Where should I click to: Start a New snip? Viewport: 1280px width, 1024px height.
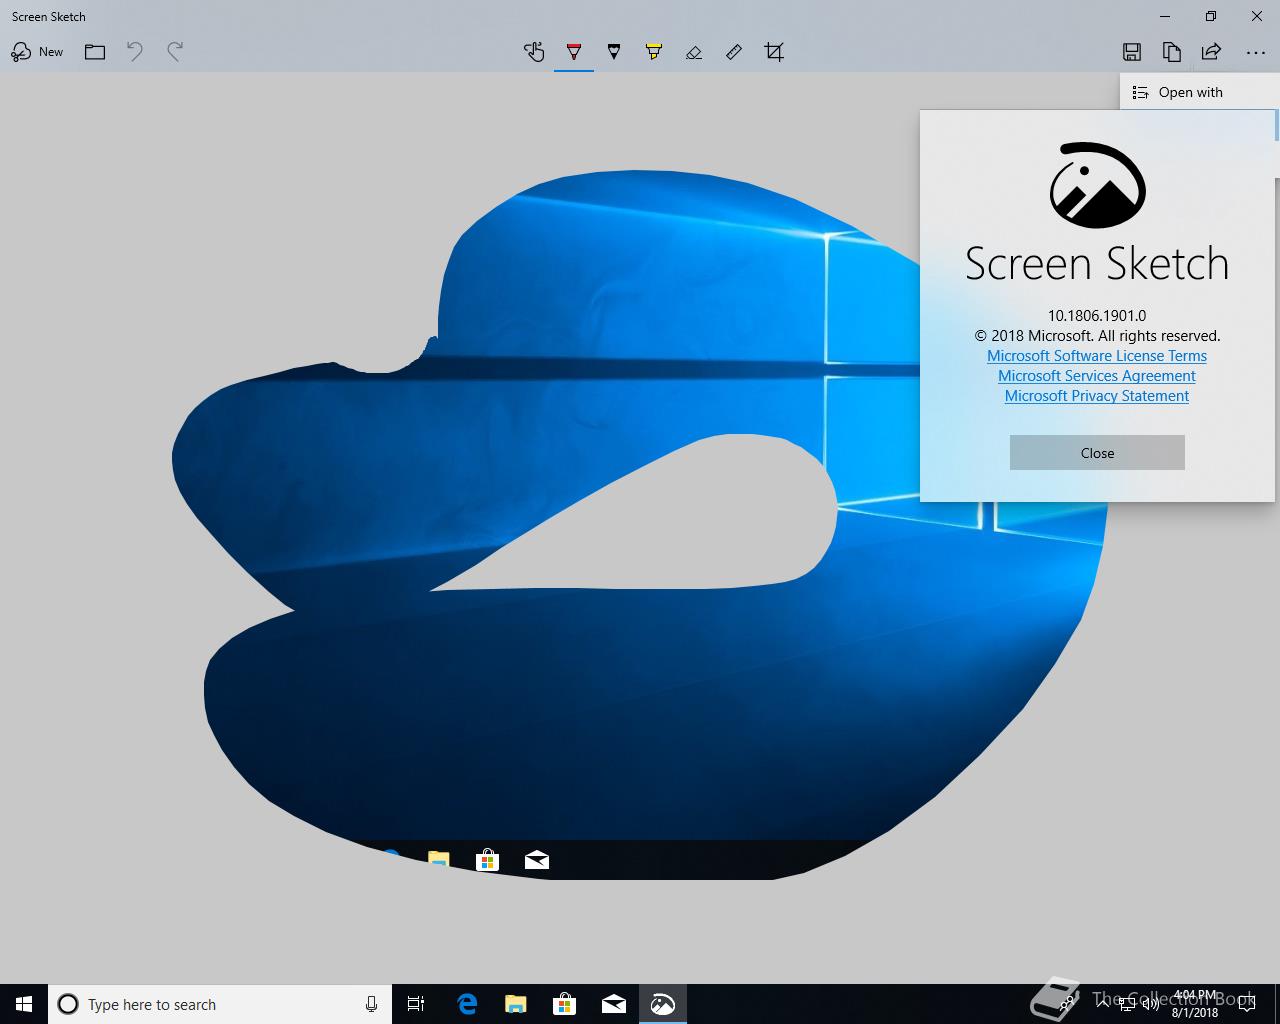(x=37, y=52)
